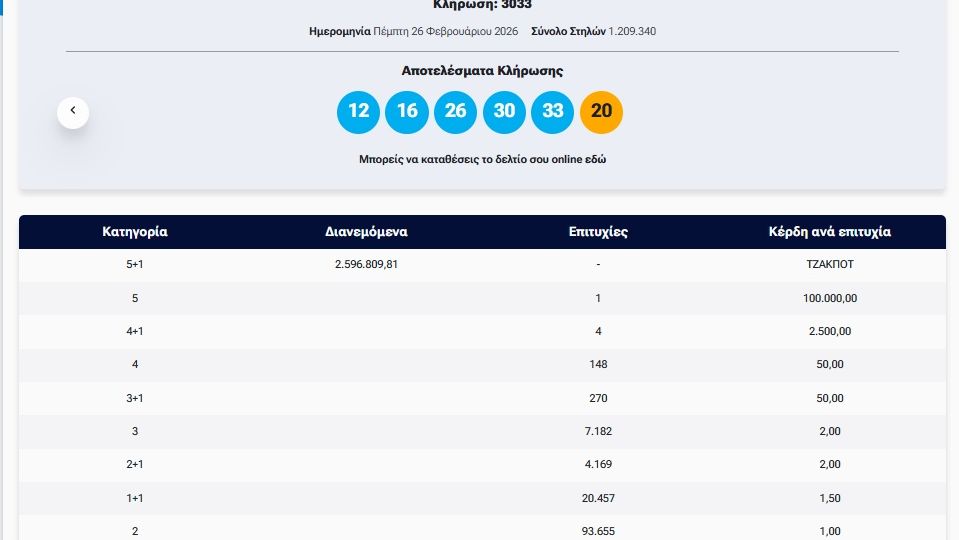Select the blue number 16 ball
Screen dimensions: 959x540
pyautogui.click(x=407, y=111)
